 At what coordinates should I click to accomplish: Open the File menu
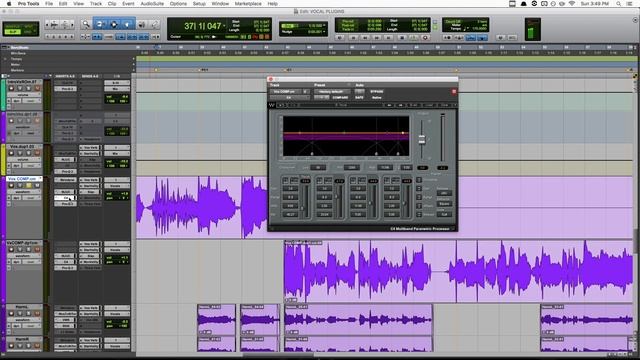49,4
